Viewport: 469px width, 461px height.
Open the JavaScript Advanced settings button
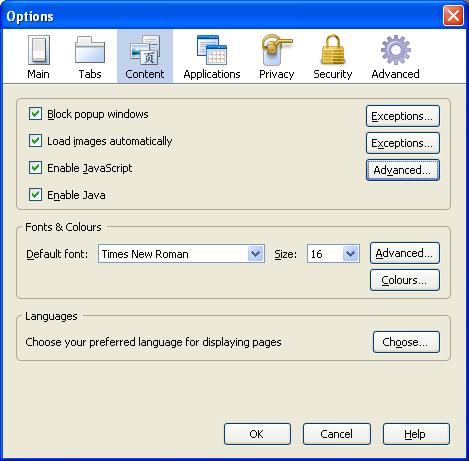[x=403, y=170]
